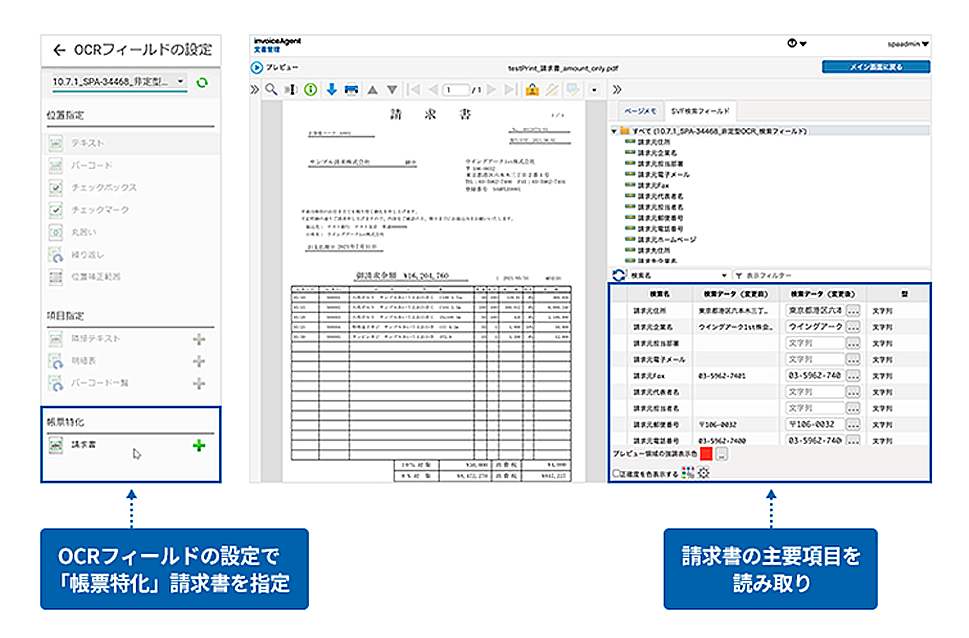Select the チェックボックス position type

pos(57,187)
